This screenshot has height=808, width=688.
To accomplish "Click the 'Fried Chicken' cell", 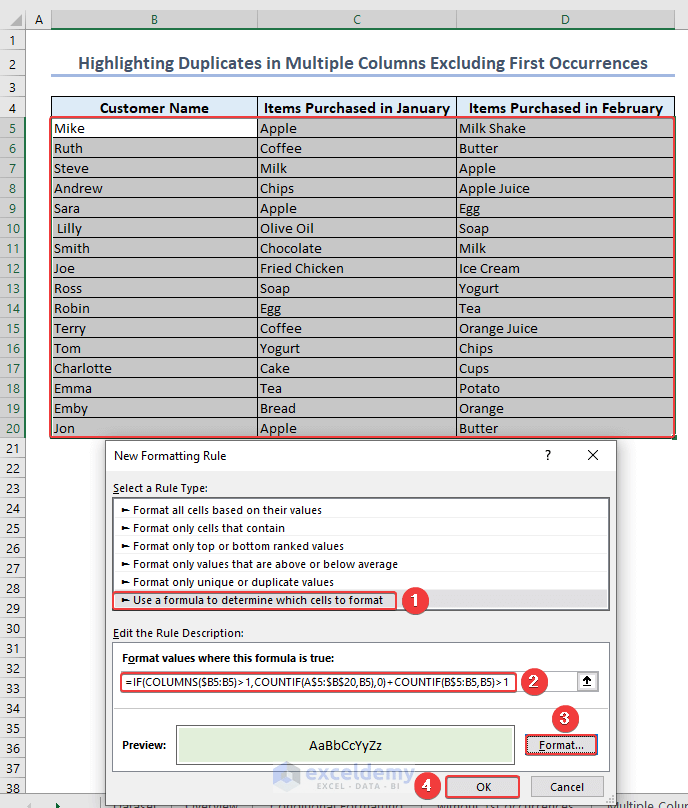I will 357,268.
